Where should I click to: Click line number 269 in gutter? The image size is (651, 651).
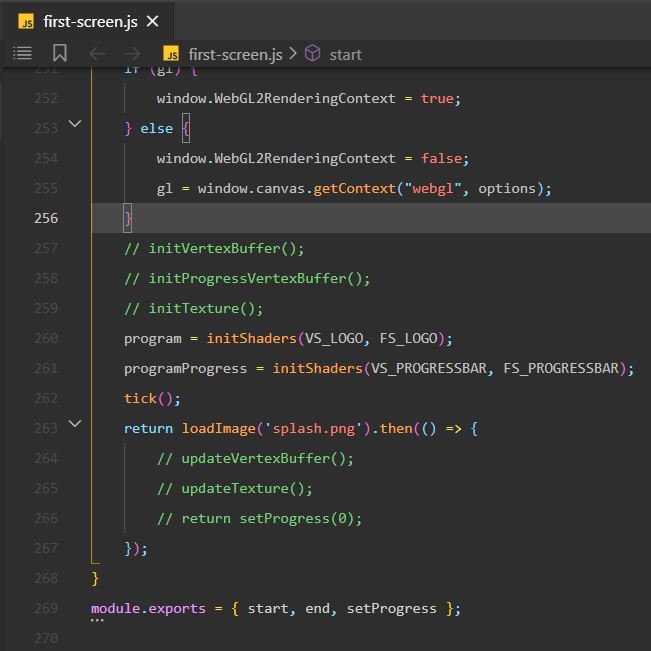46,608
